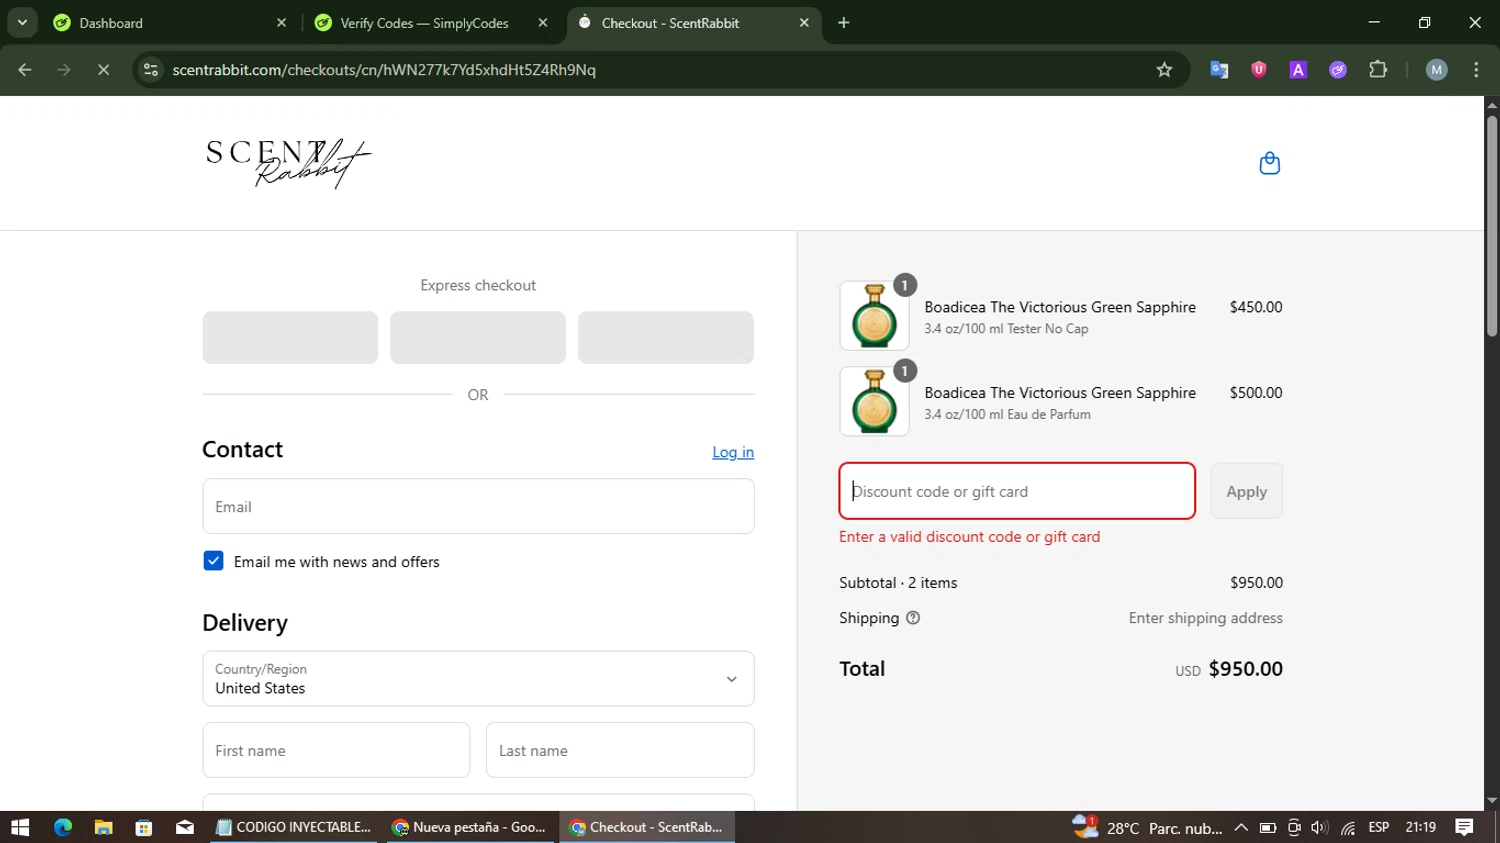Open the Chrome profile avatar M

pyautogui.click(x=1436, y=70)
